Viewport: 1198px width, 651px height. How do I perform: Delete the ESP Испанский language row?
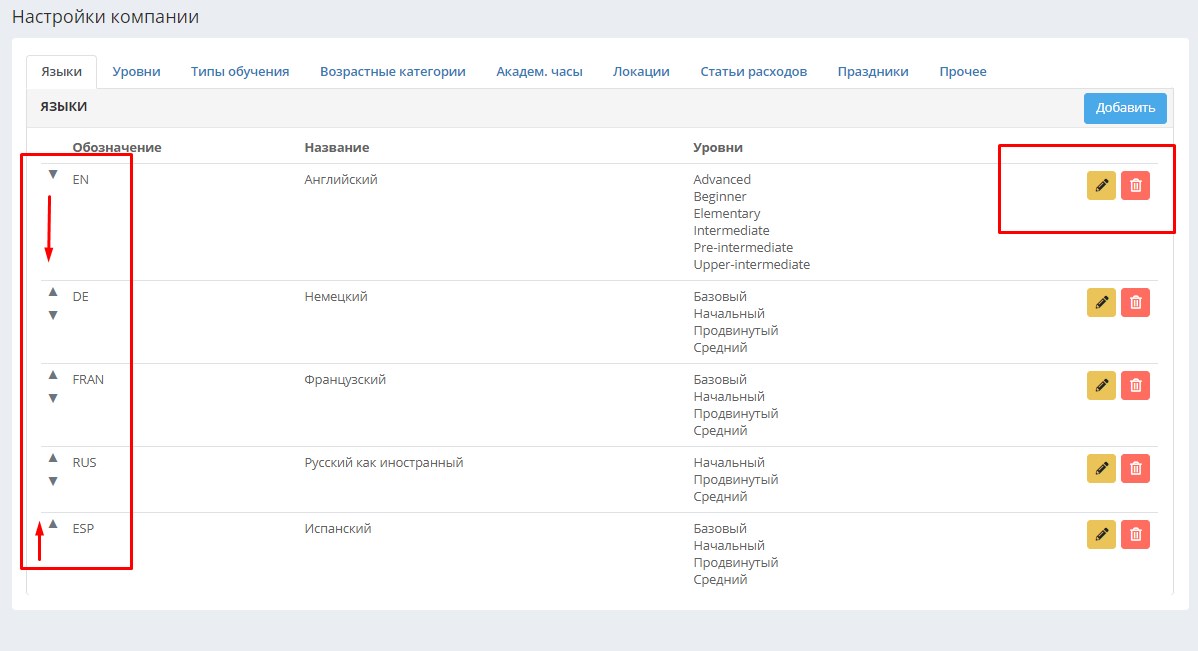click(1135, 535)
